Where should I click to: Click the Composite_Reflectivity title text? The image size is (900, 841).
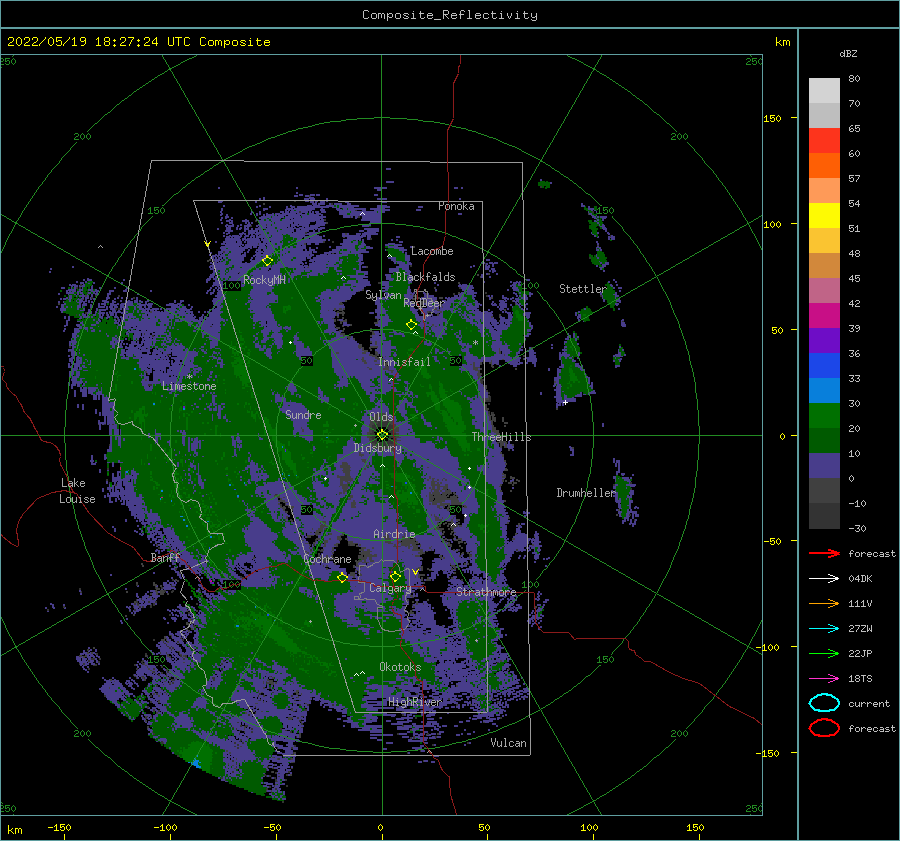[x=450, y=15]
